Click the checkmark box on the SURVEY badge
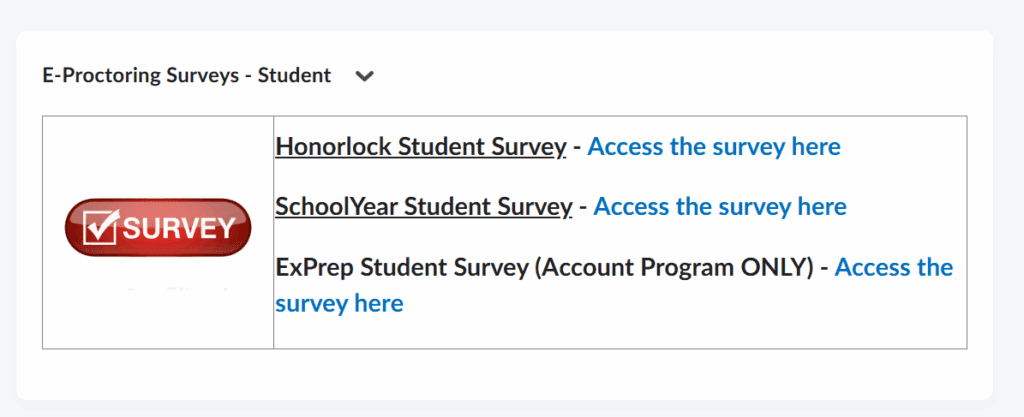 pyautogui.click(x=102, y=228)
